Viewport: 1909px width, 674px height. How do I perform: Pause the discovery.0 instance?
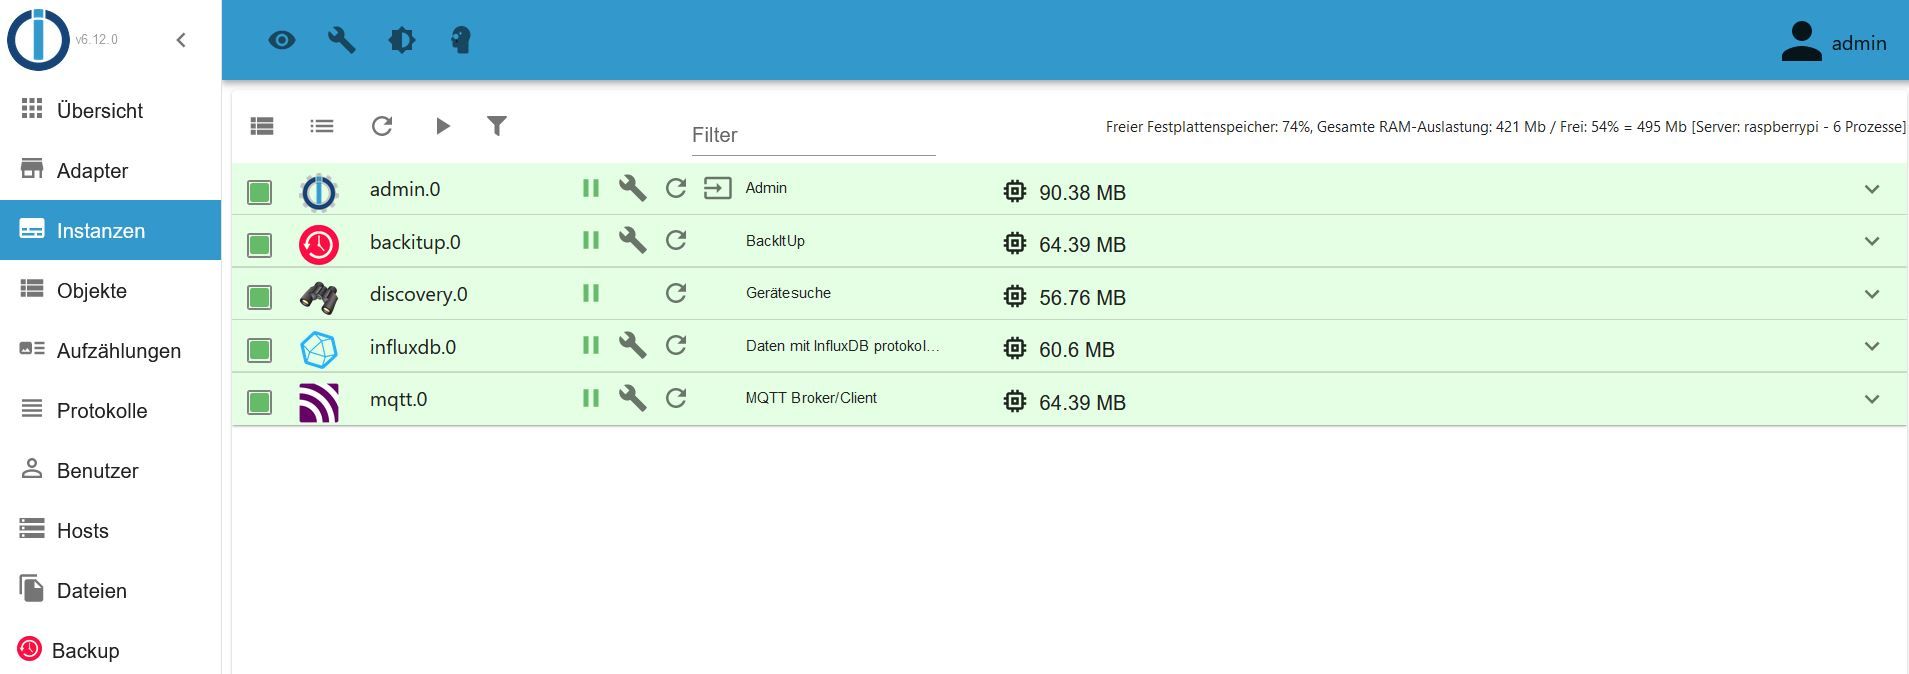click(x=591, y=293)
